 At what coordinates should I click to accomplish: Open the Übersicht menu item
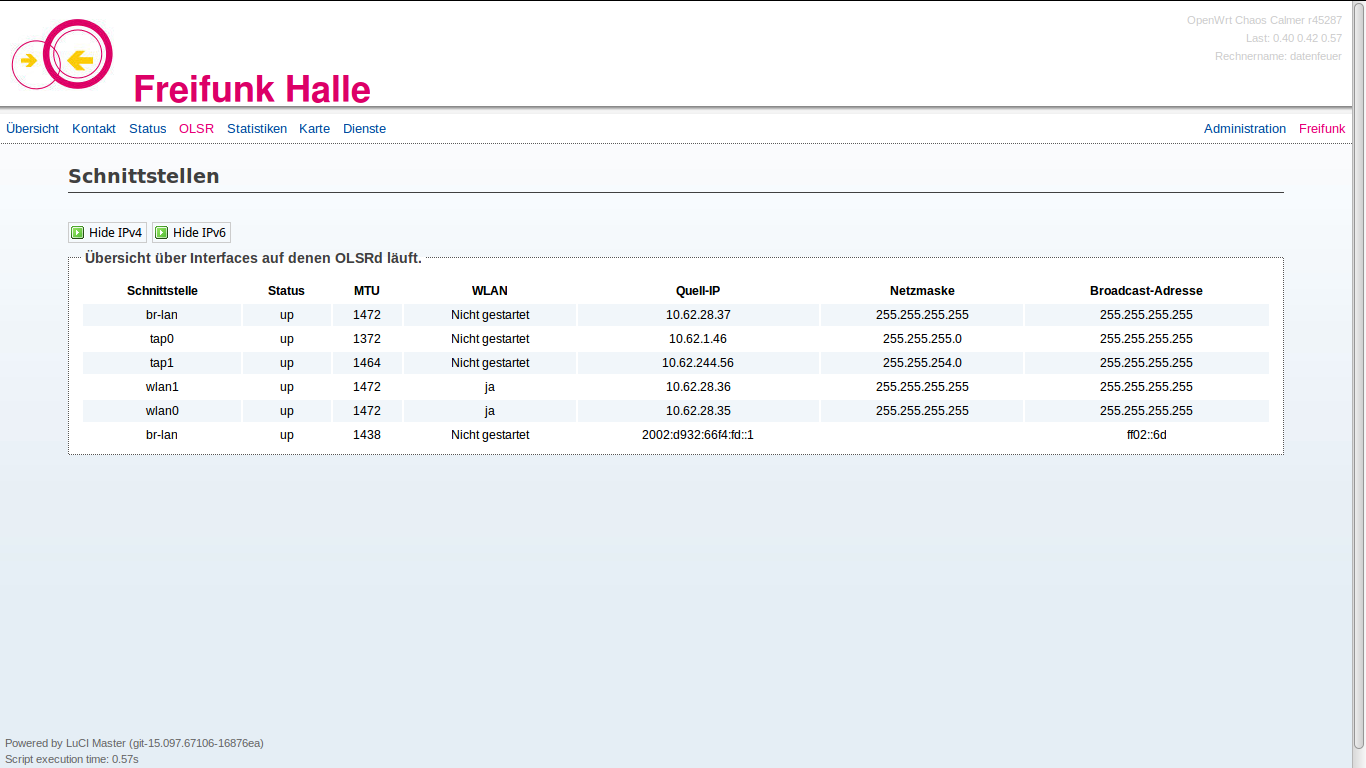coord(32,129)
